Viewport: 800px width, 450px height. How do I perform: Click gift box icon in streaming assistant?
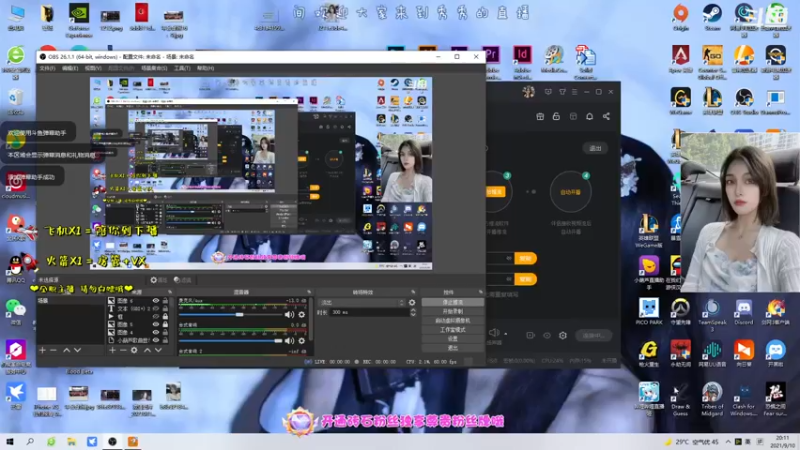540,116
